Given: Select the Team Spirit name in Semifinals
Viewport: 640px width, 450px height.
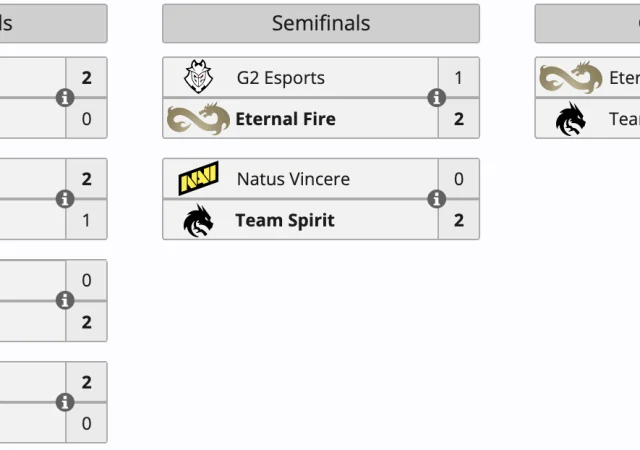Looking at the screenshot, I should (285, 220).
